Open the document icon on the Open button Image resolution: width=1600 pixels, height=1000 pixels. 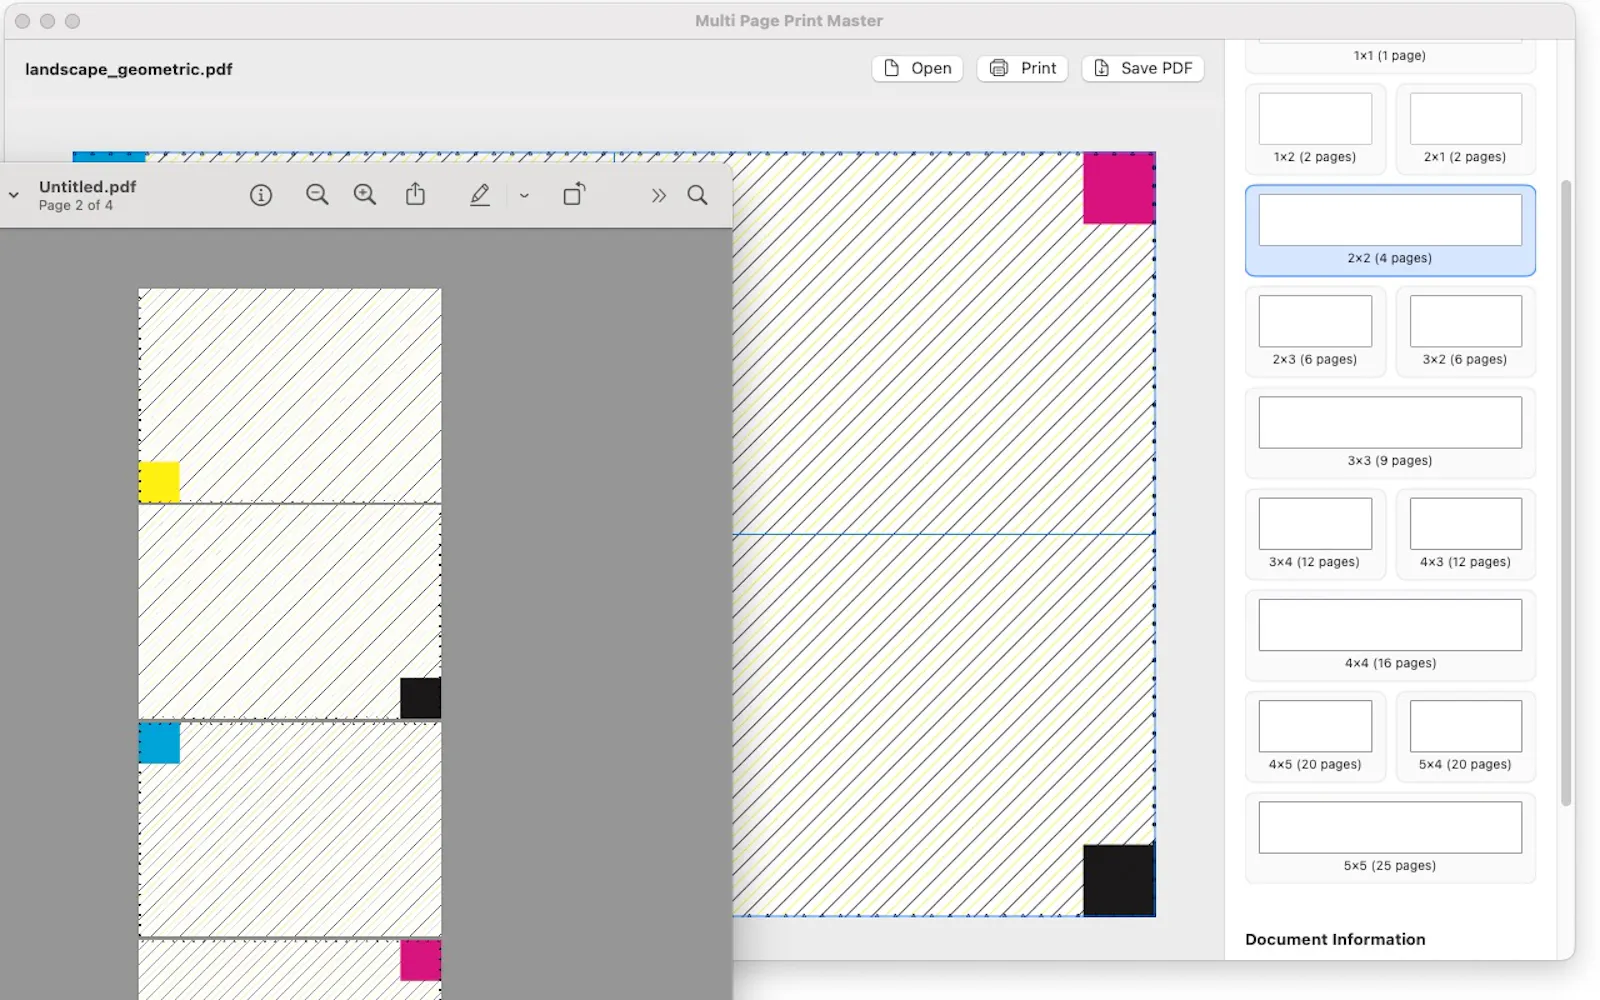[892, 68]
